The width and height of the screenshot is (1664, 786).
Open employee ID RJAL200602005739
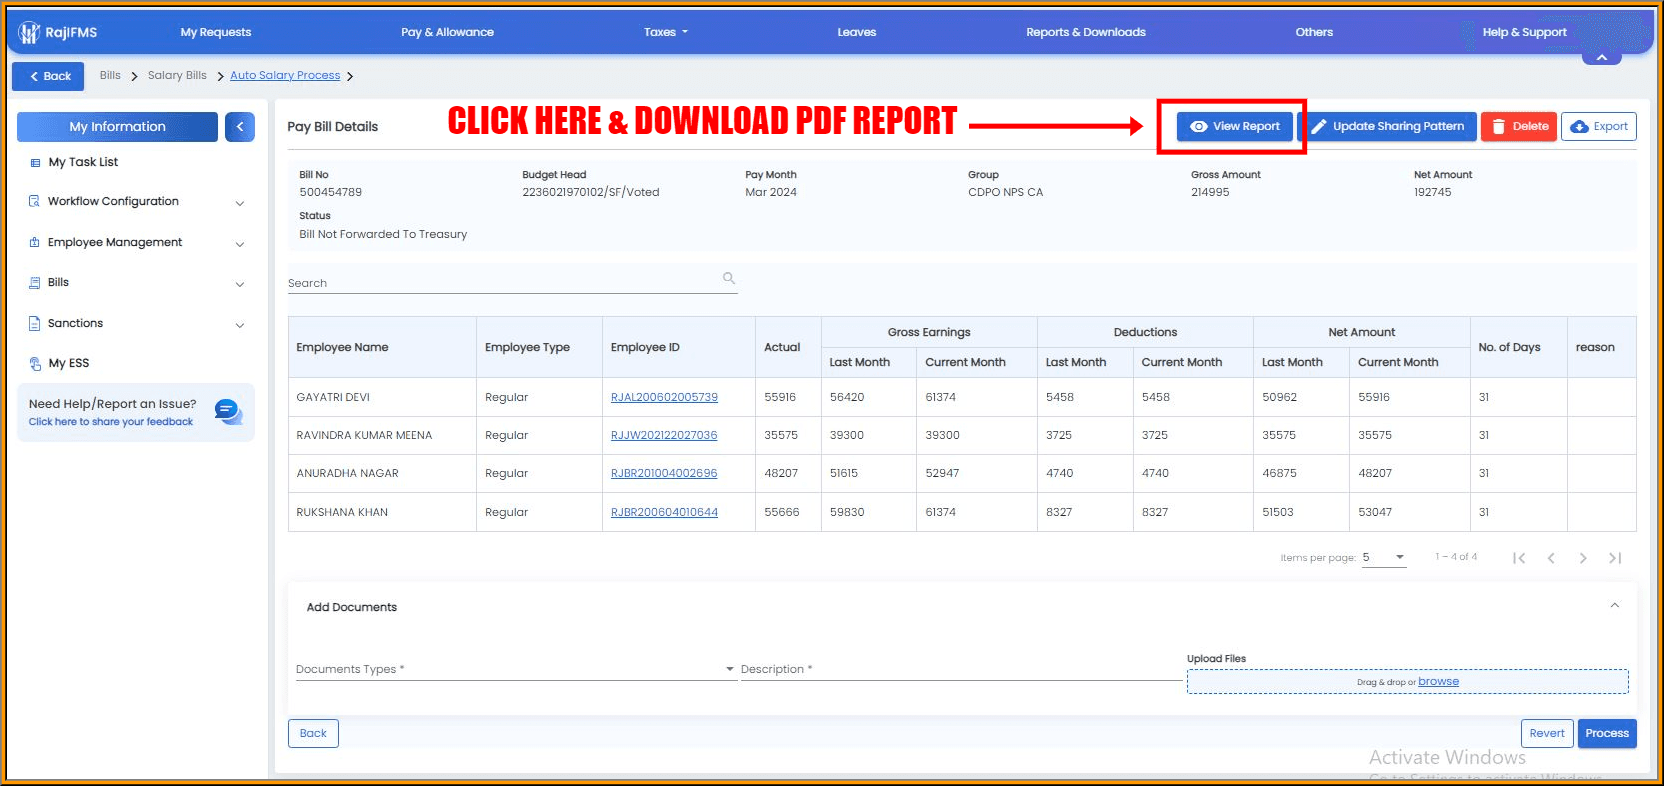pyautogui.click(x=664, y=397)
